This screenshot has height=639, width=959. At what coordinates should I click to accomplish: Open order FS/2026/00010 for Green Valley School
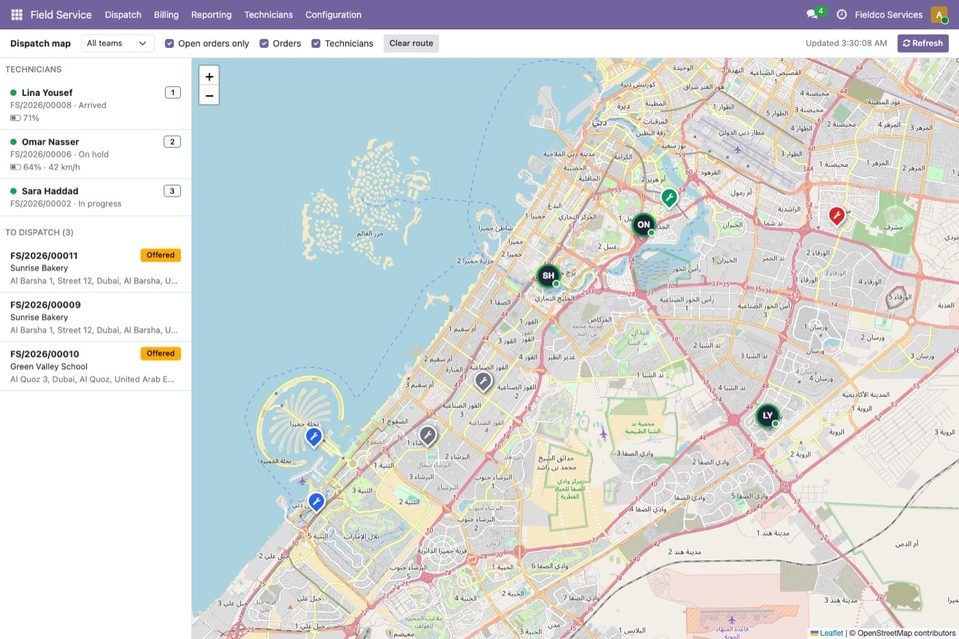pos(95,366)
